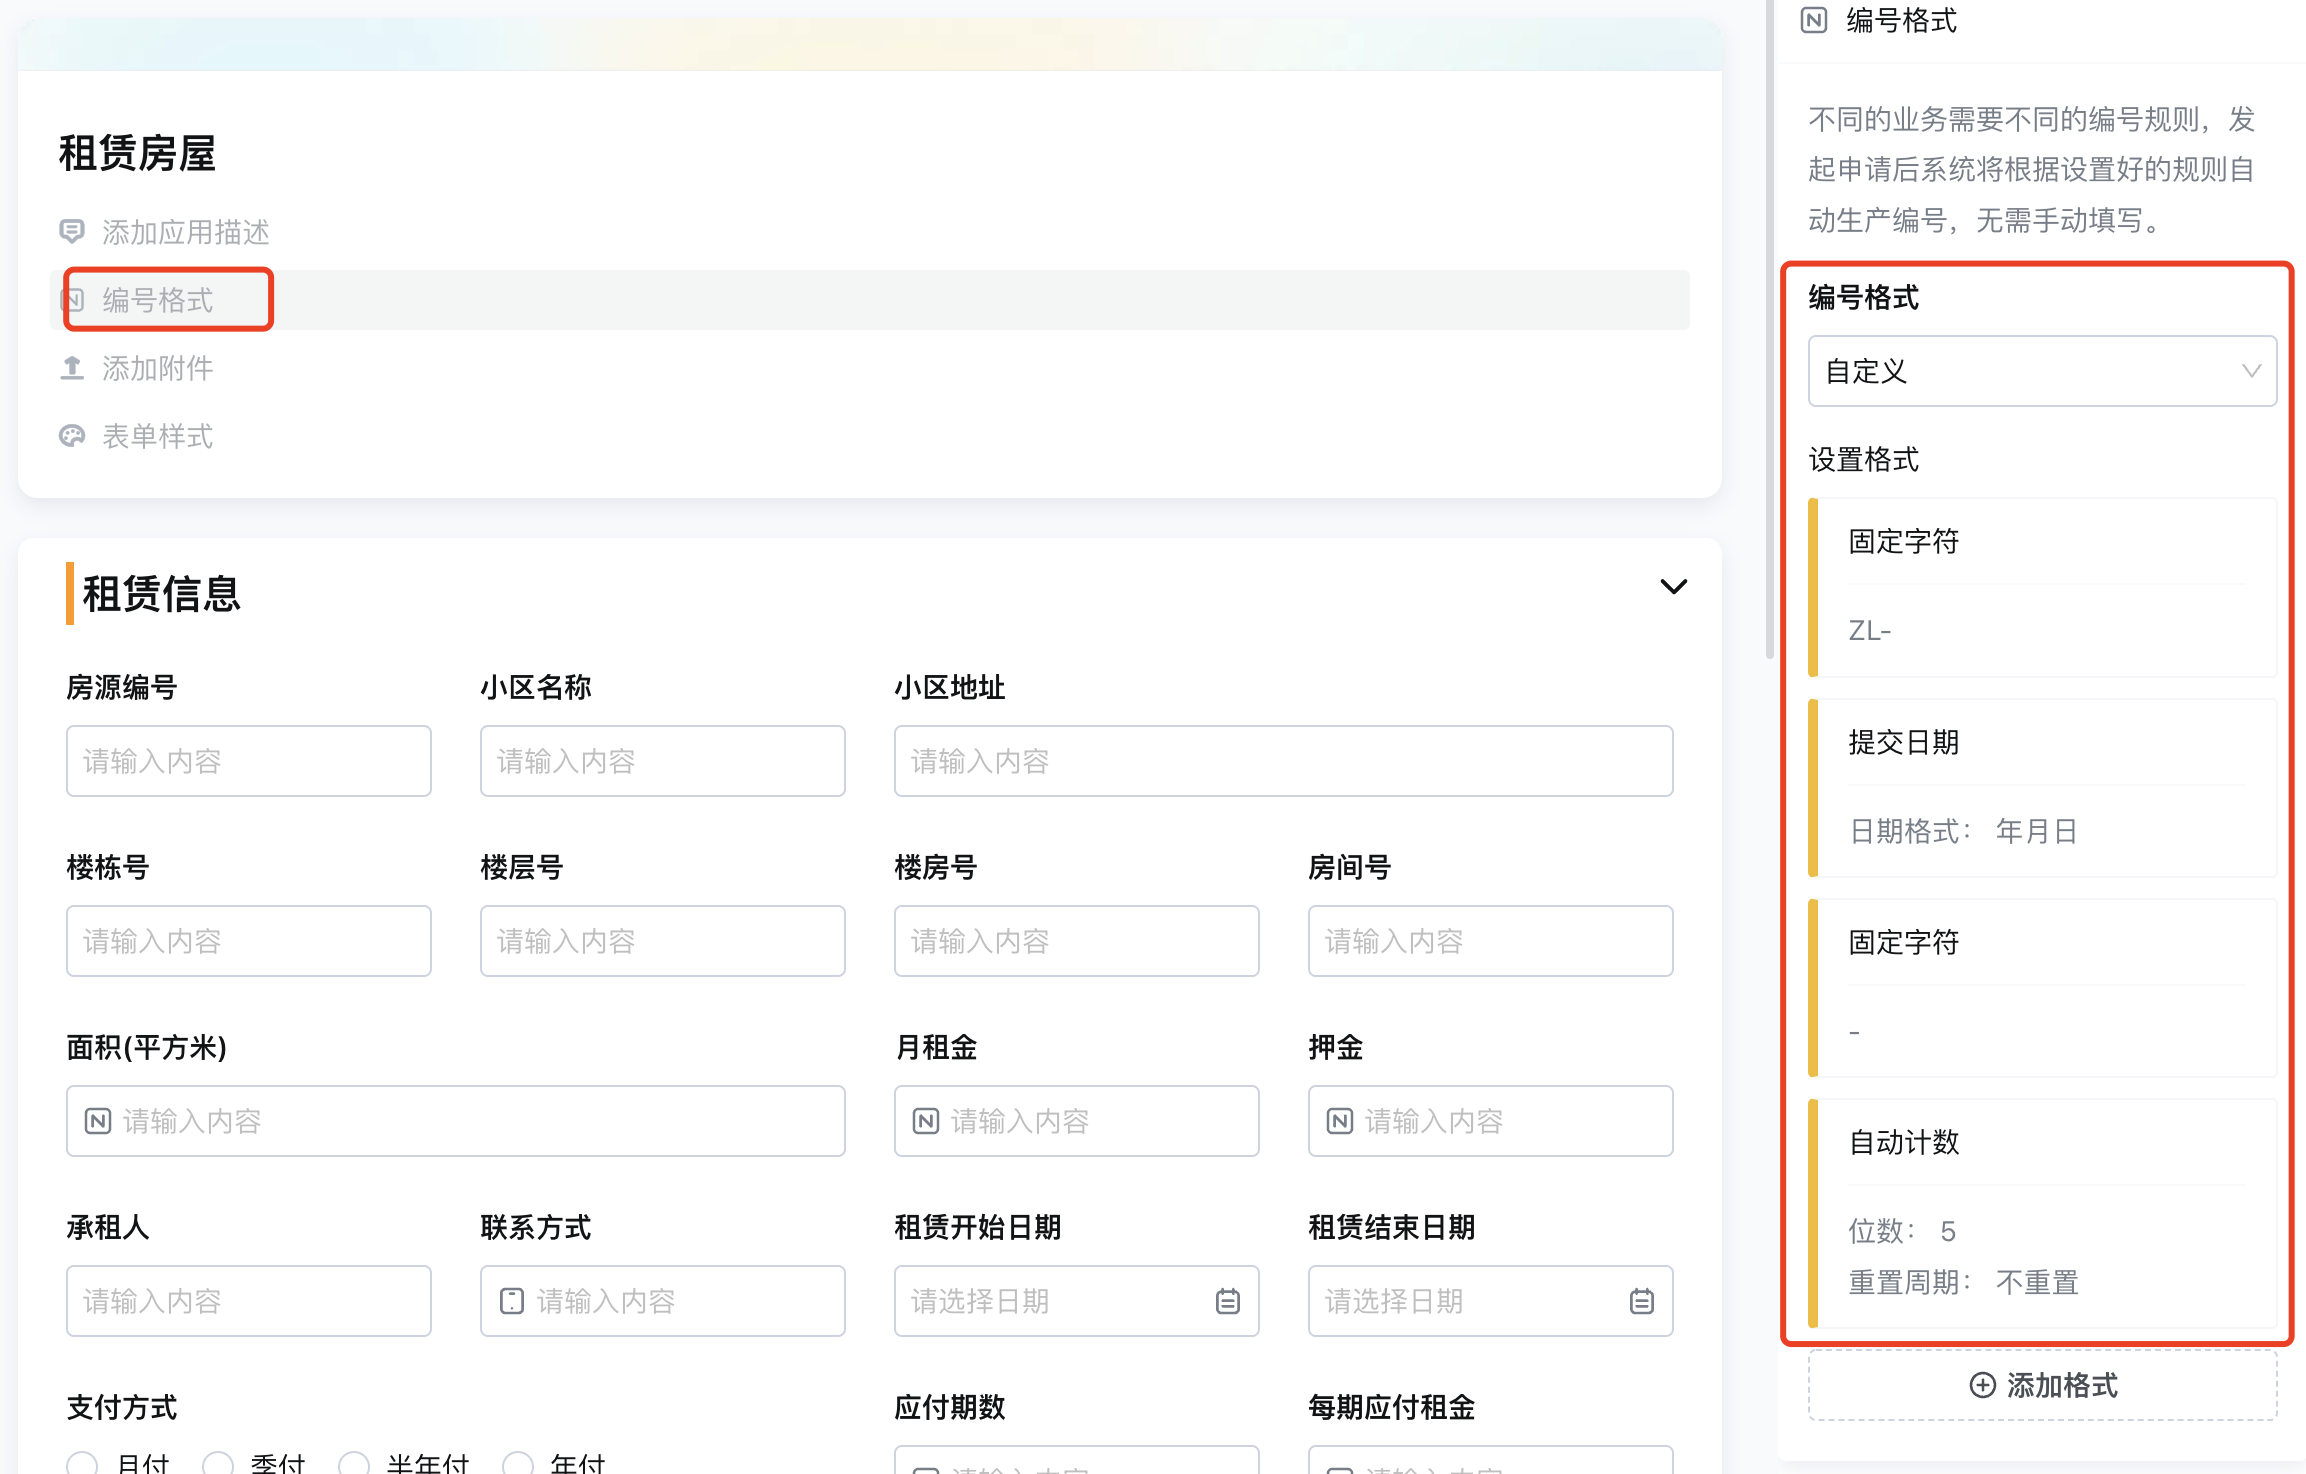This screenshot has width=2306, height=1474.
Task: Collapse the 租赁信息 section
Action: coord(1674,587)
